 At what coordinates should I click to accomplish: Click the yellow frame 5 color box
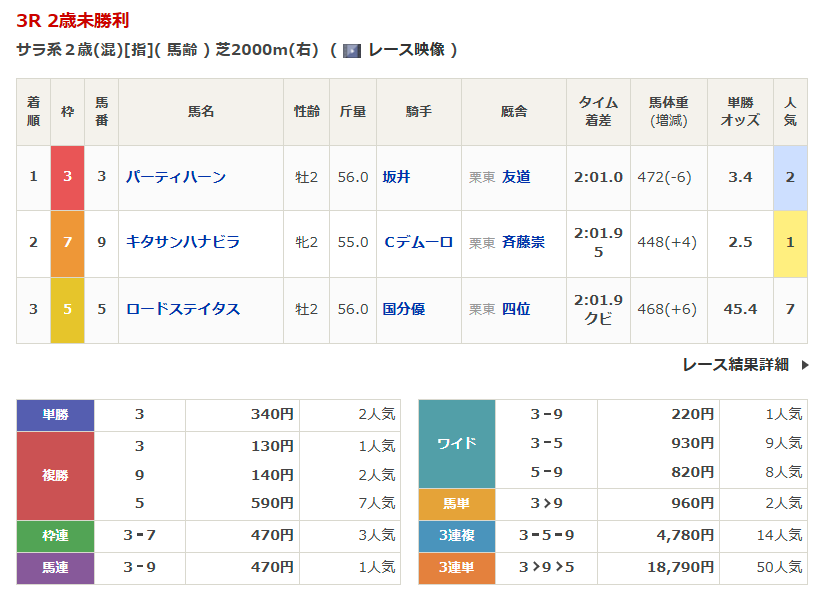coord(67,309)
